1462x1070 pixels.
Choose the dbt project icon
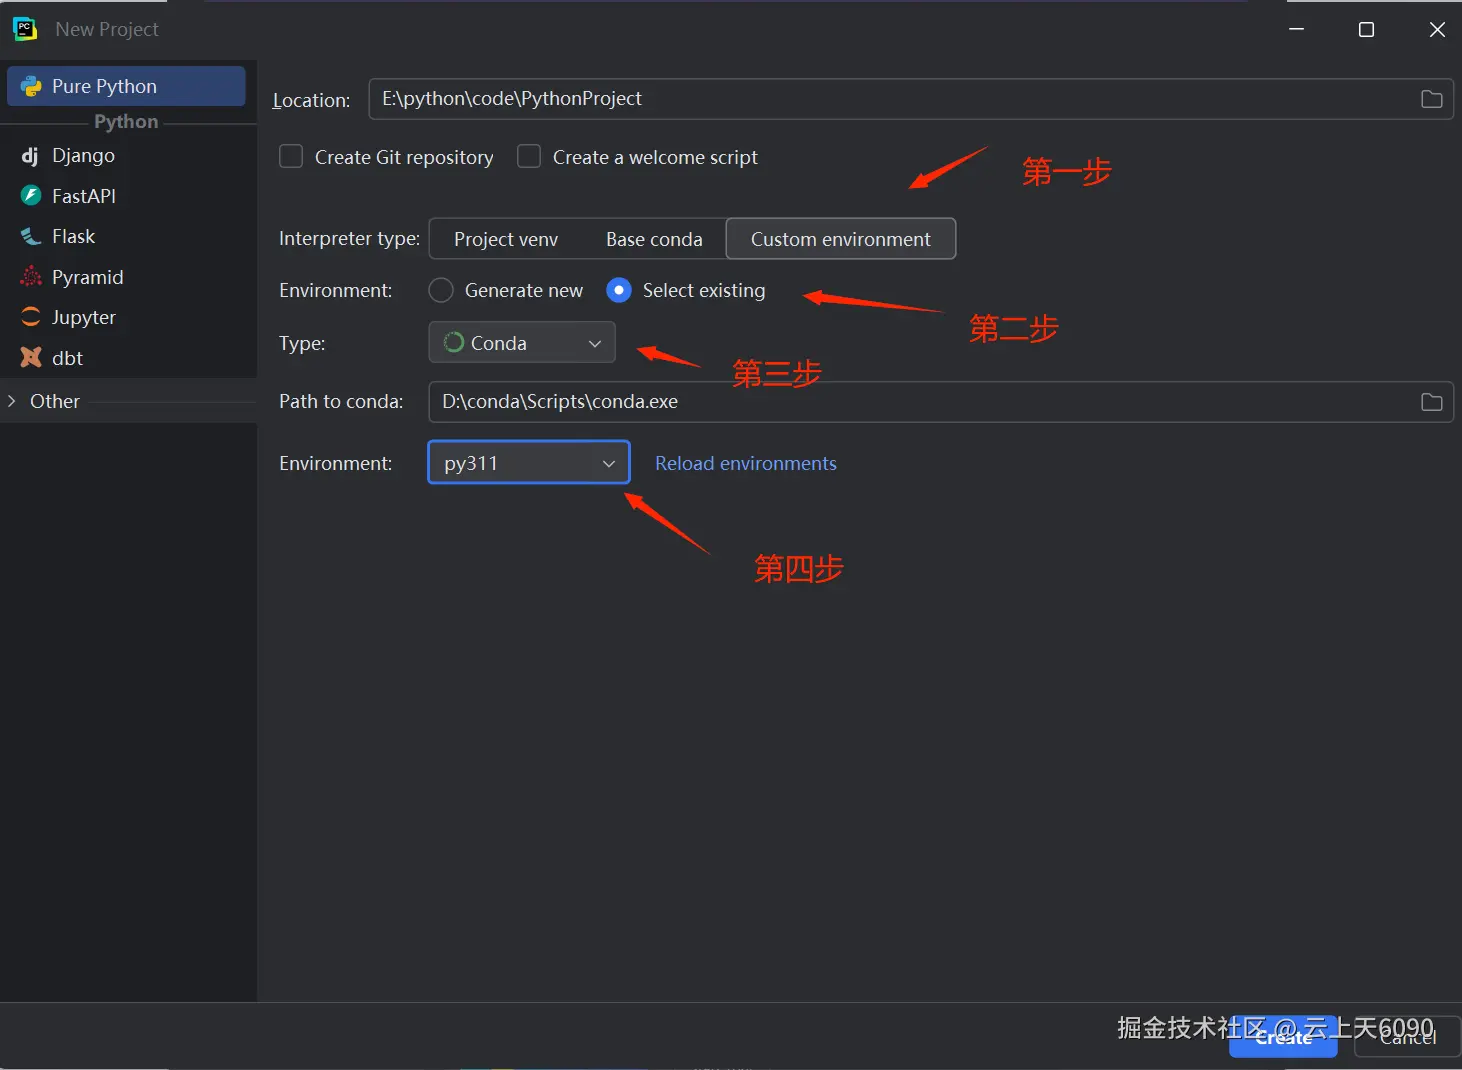(x=31, y=358)
